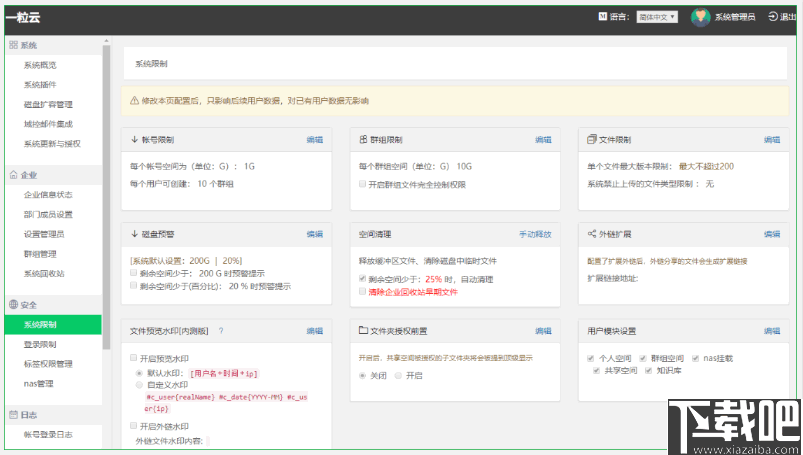Viewport: 803px width, 455px height.
Task: Enable 开启群组文件完全控制权限 checkbox
Action: pos(363,184)
